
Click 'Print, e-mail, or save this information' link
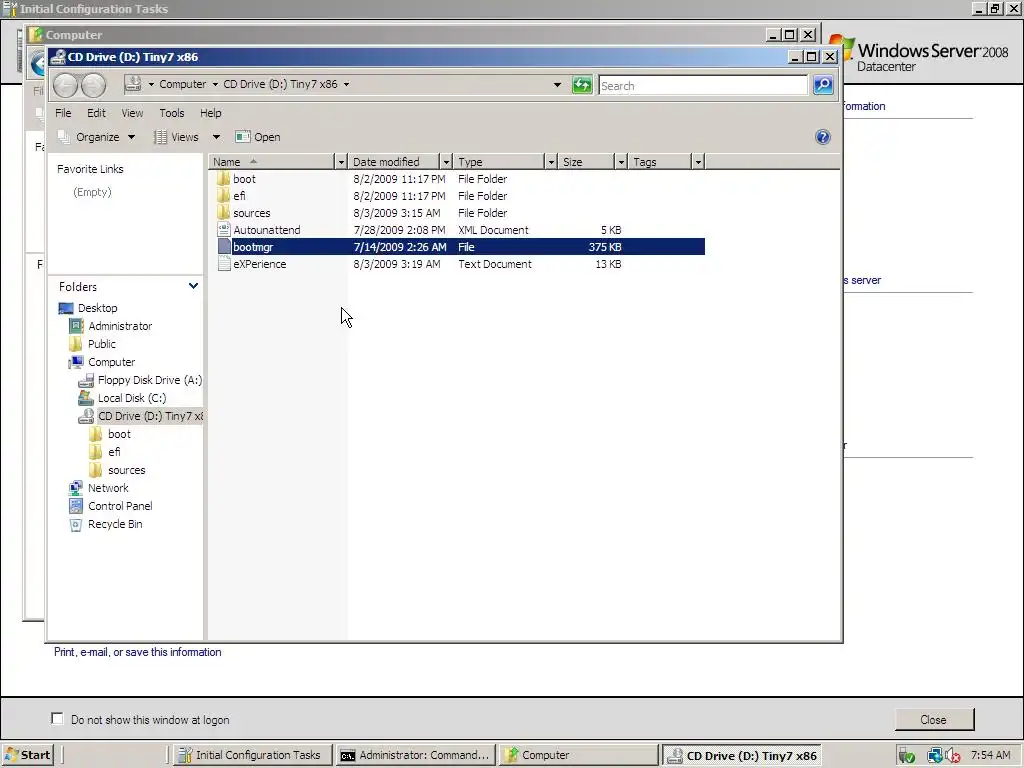(138, 652)
